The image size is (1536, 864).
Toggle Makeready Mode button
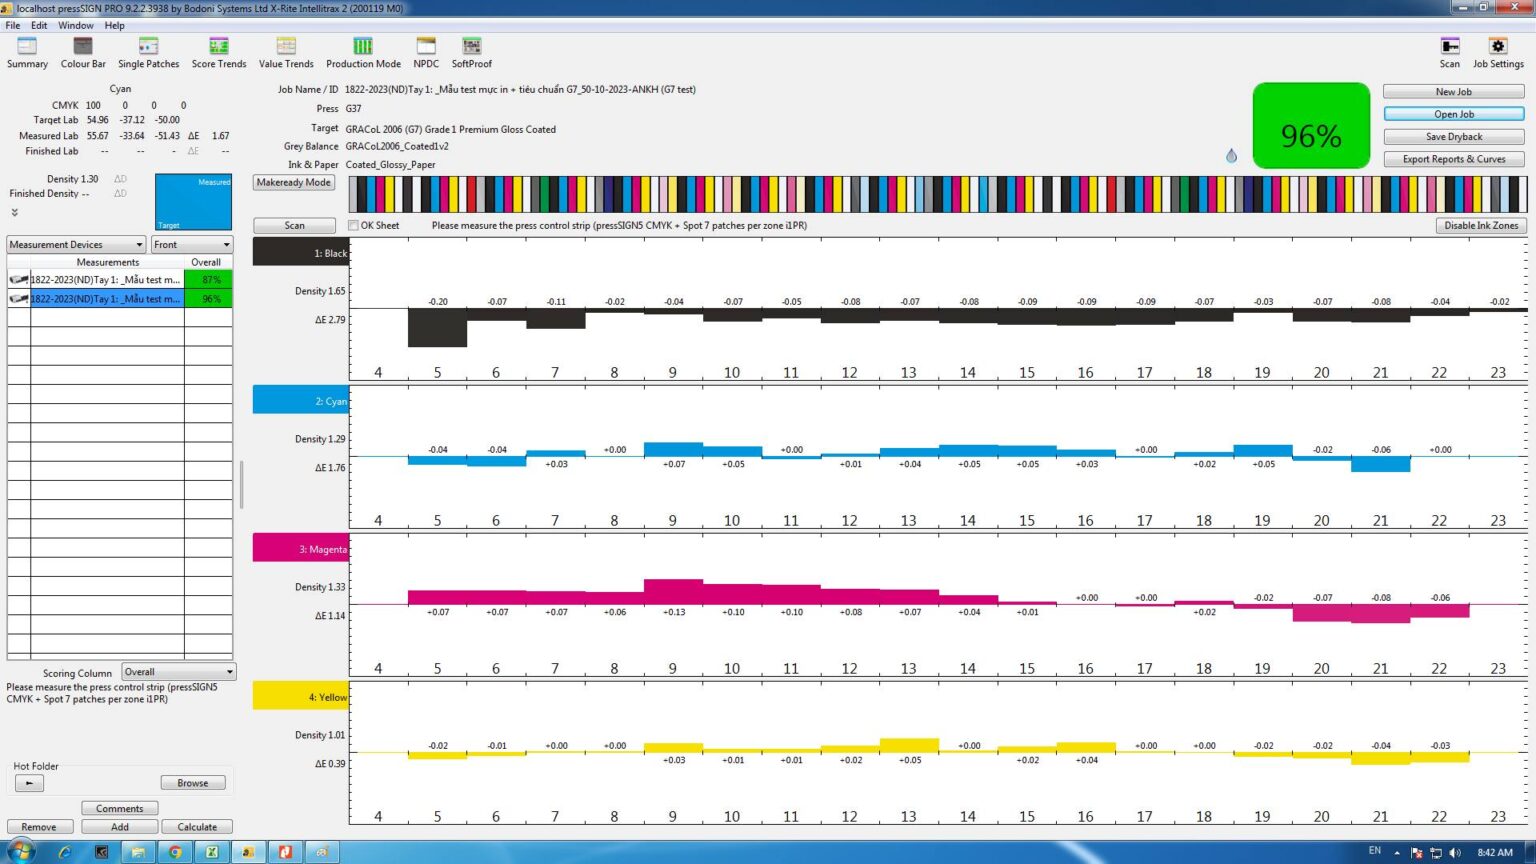294,182
